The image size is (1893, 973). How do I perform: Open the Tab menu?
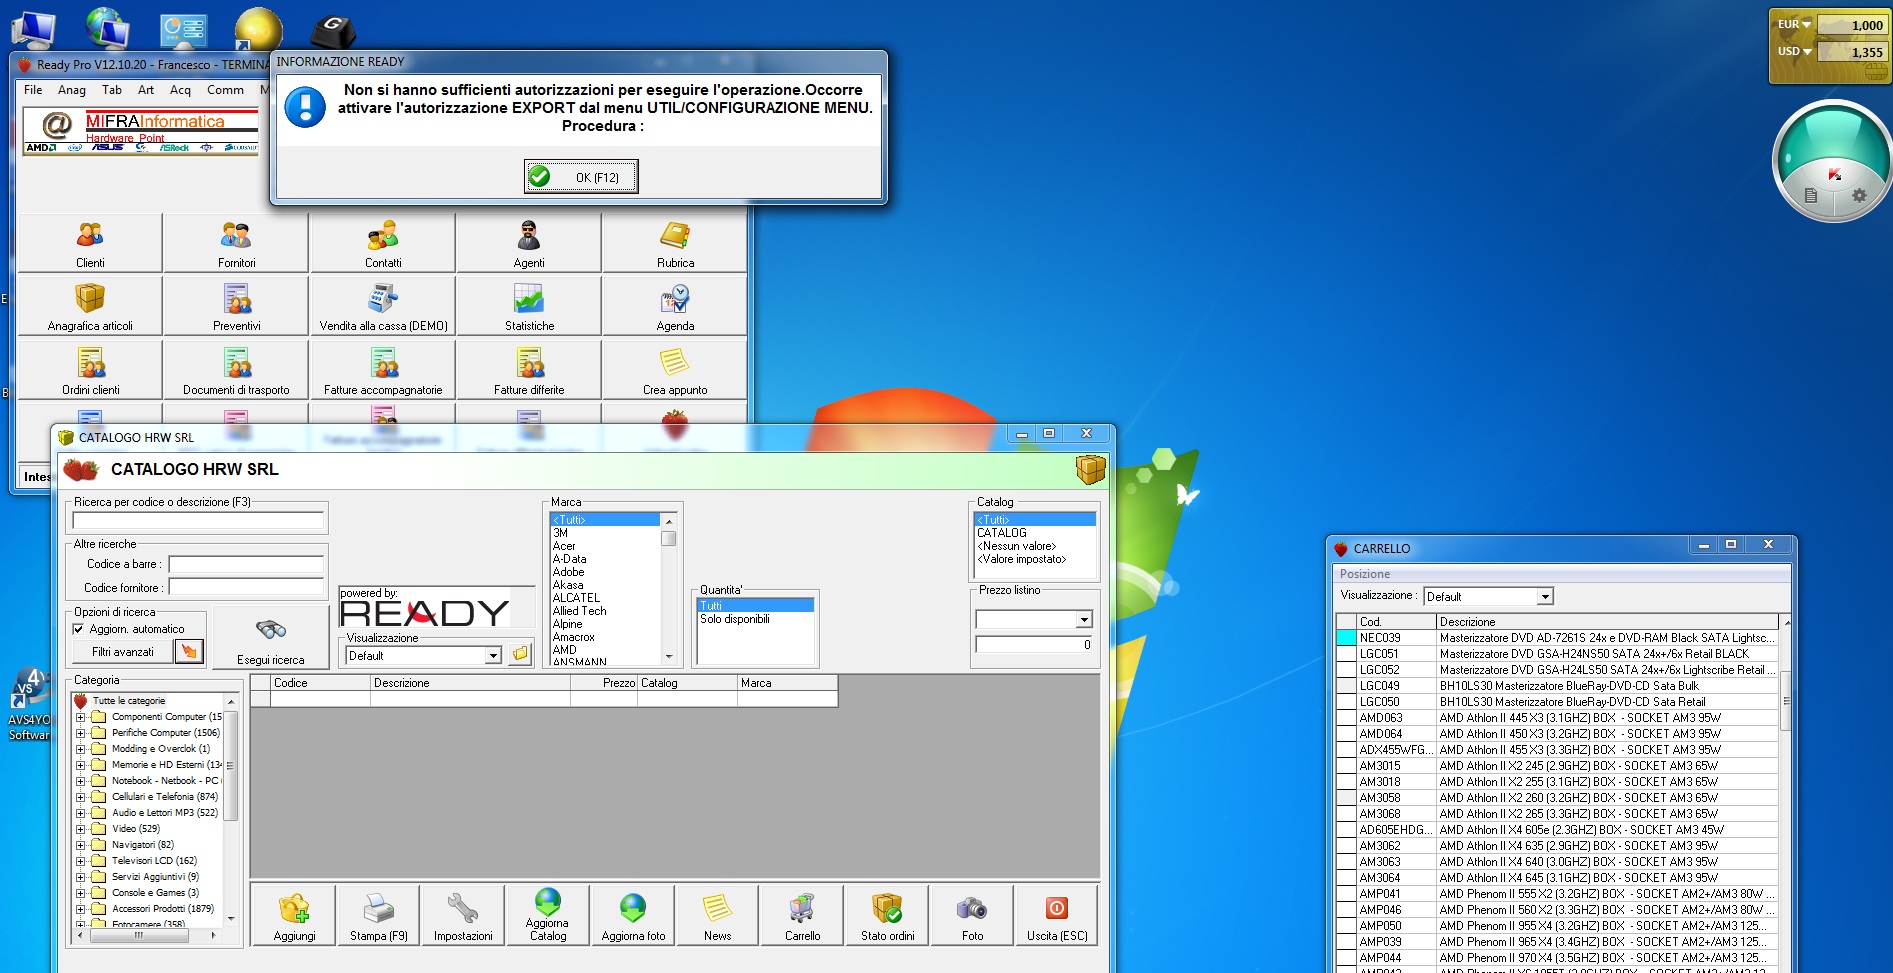(112, 90)
